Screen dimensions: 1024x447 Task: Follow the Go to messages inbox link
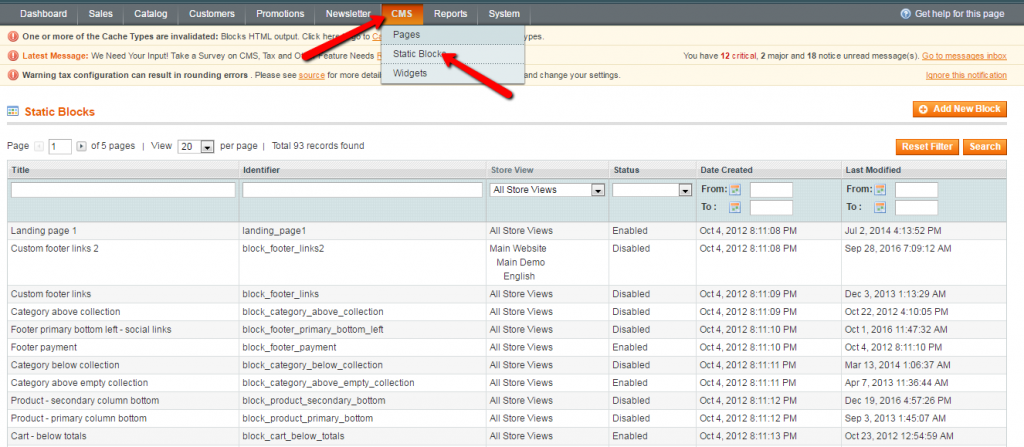pos(963,56)
